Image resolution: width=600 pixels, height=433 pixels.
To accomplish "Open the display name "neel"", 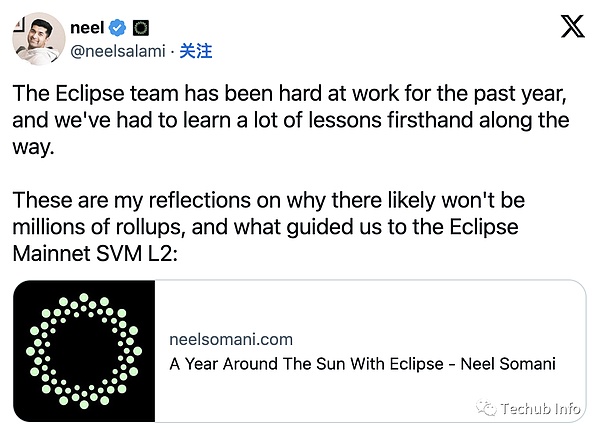I will point(87,27).
